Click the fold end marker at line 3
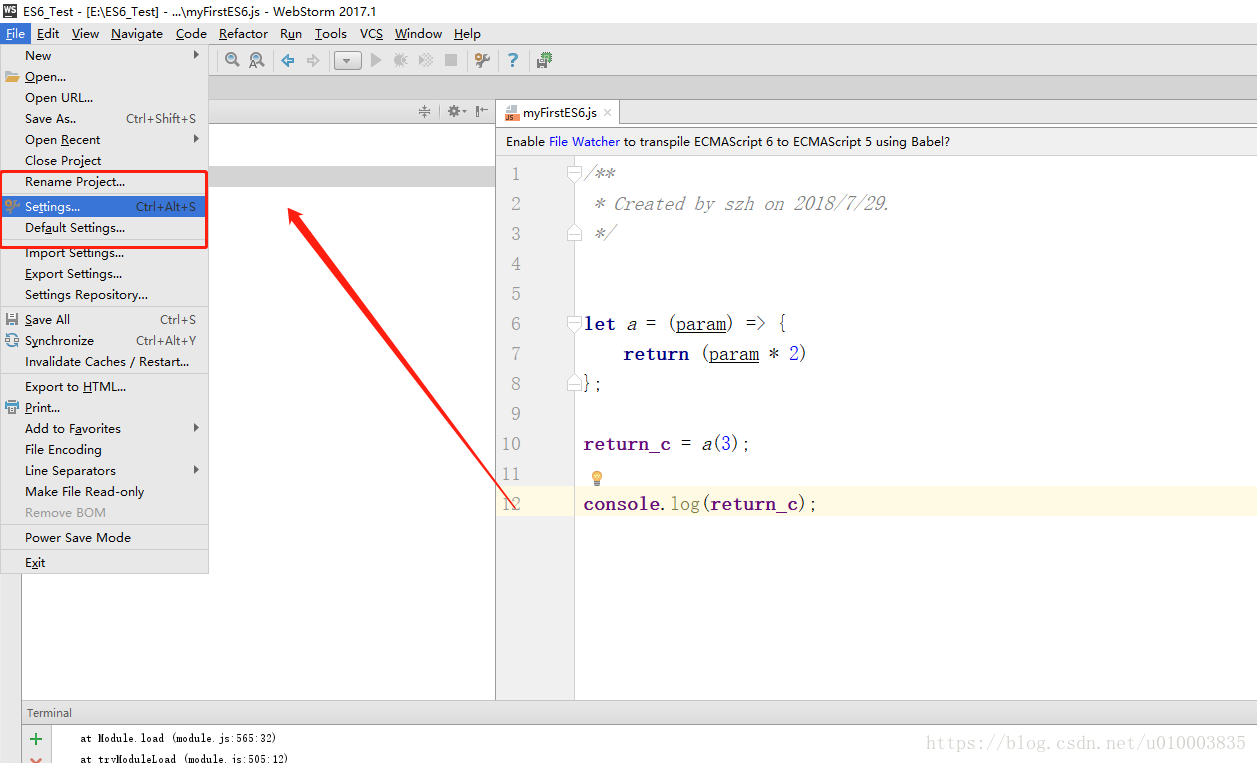Screen dimensions: 1257x763 (574, 233)
